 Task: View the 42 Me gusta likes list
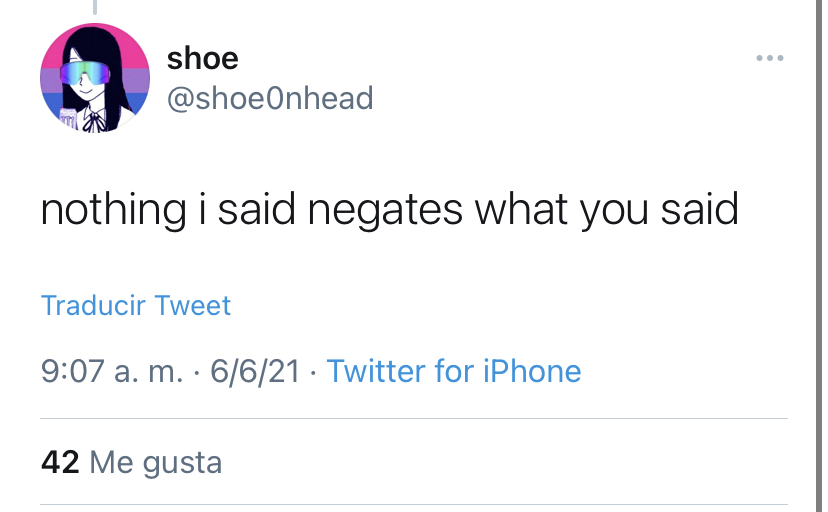pos(131,462)
